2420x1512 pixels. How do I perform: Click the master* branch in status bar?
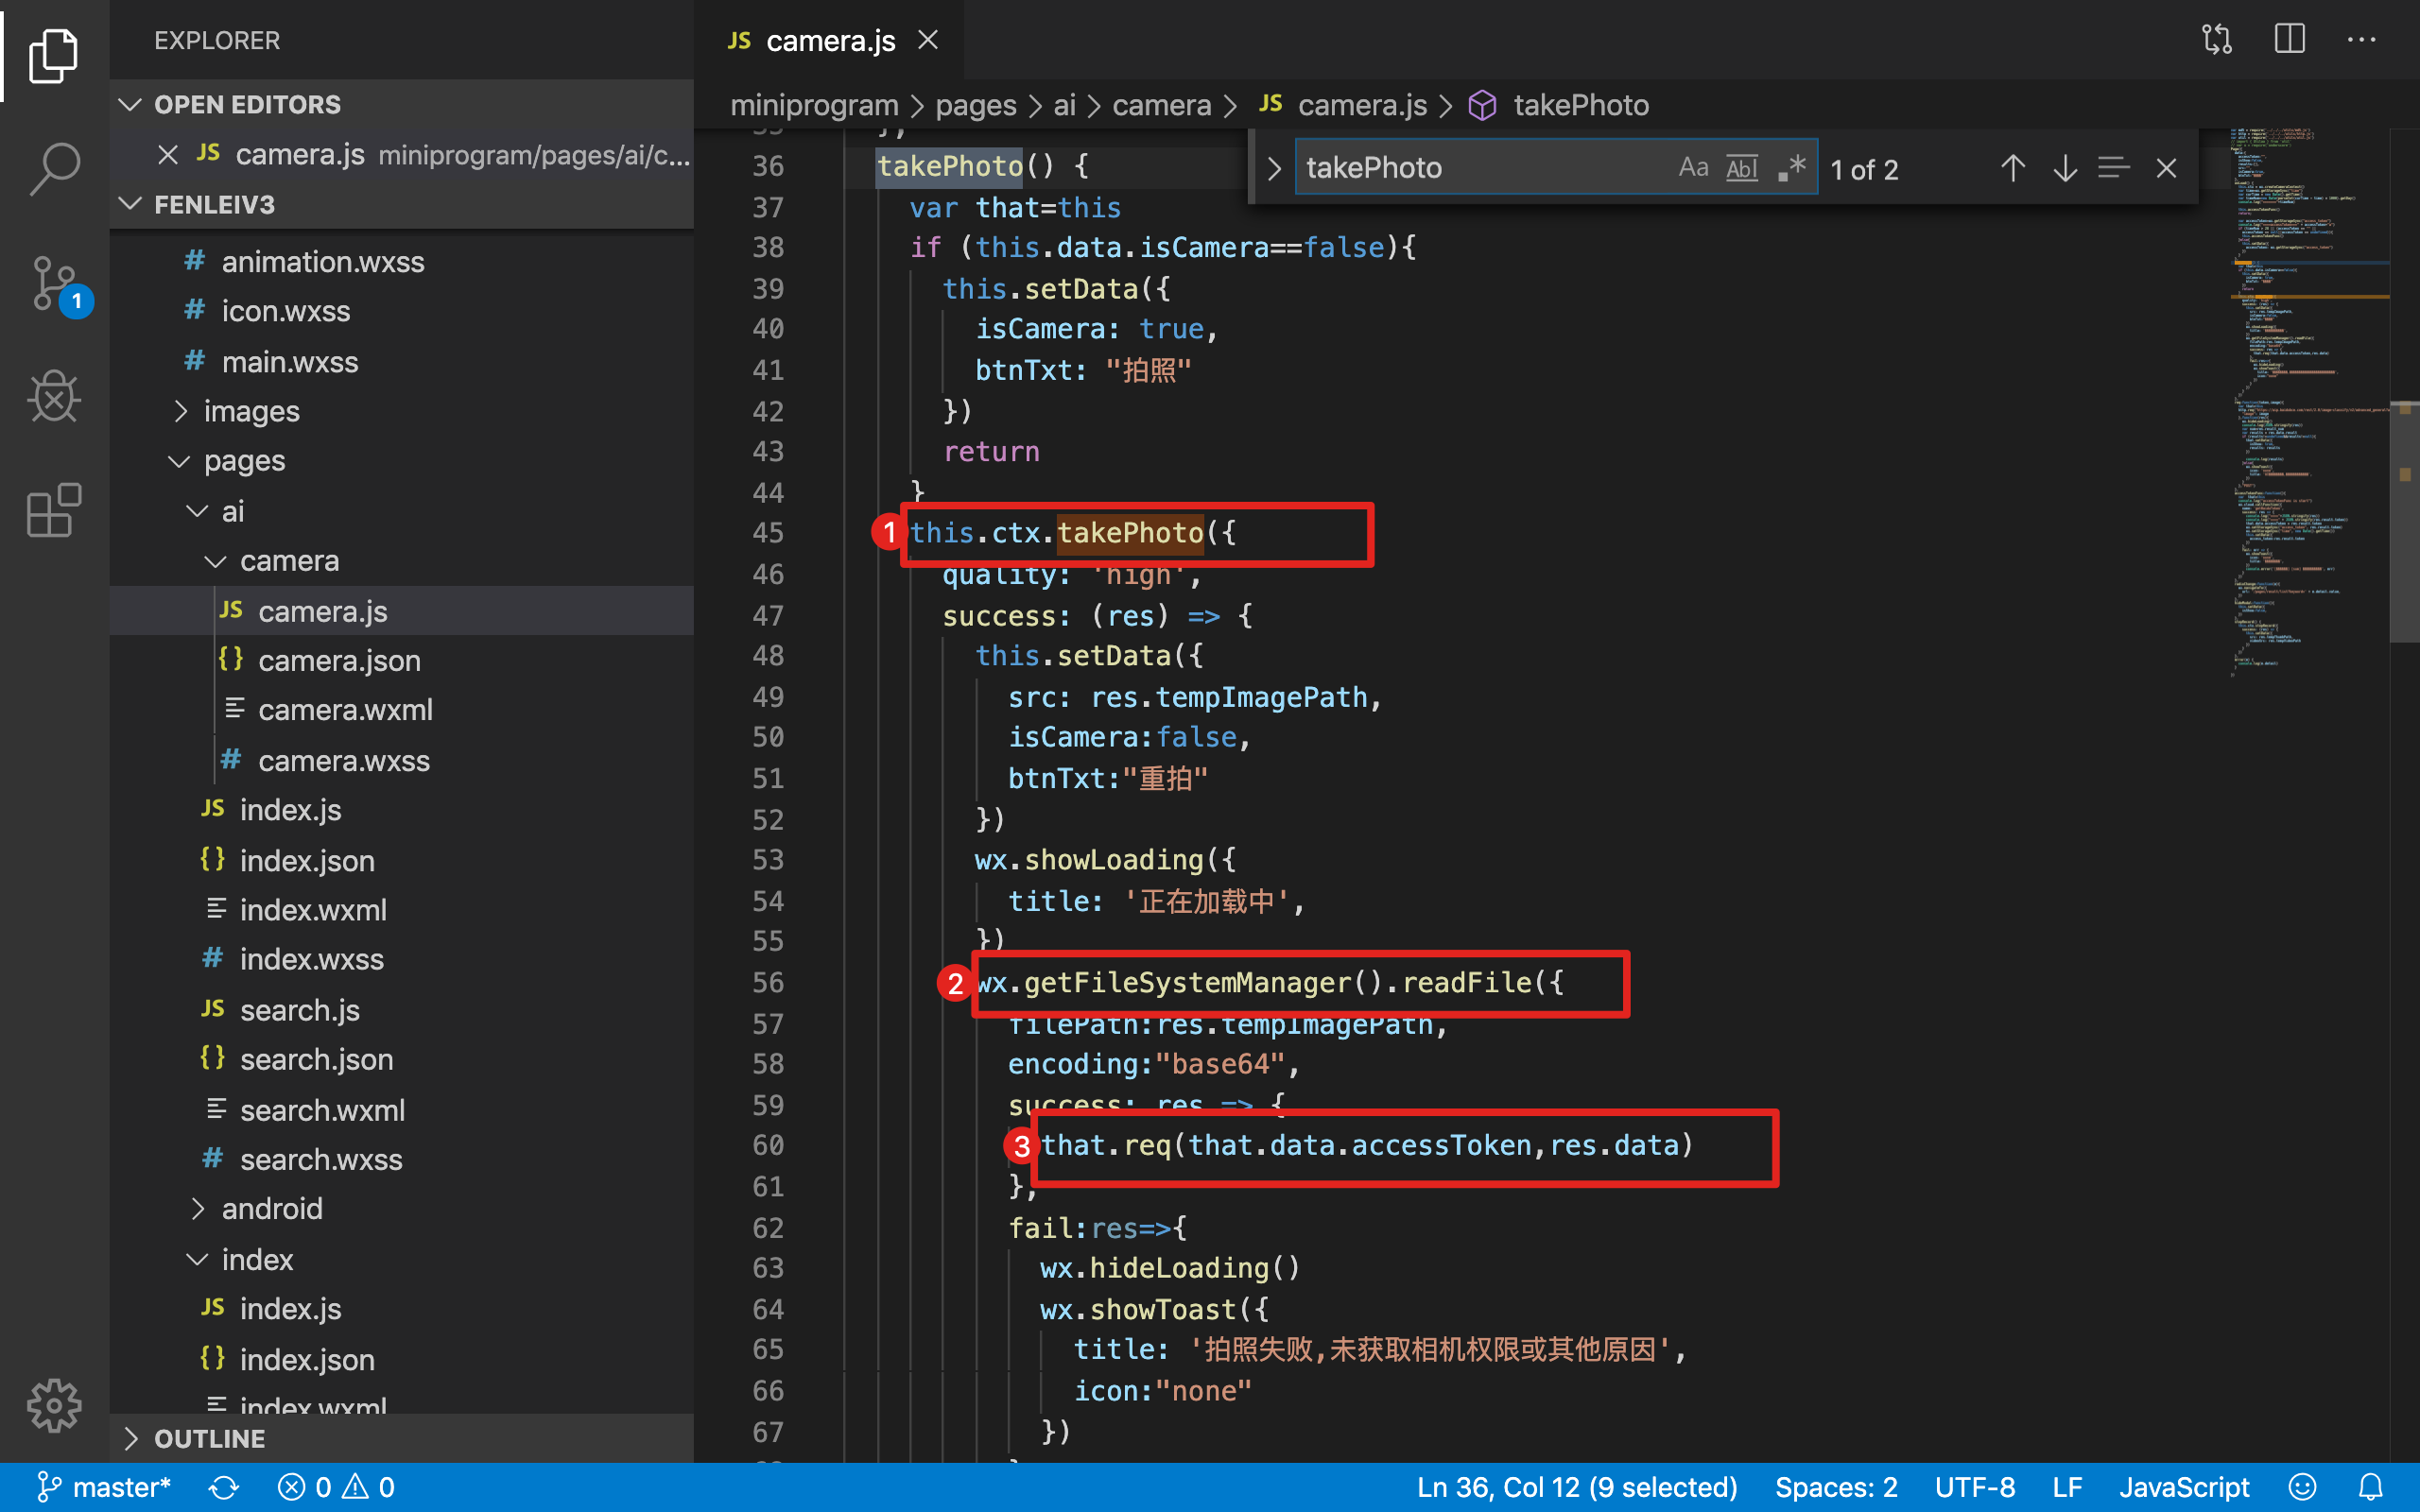click(104, 1487)
